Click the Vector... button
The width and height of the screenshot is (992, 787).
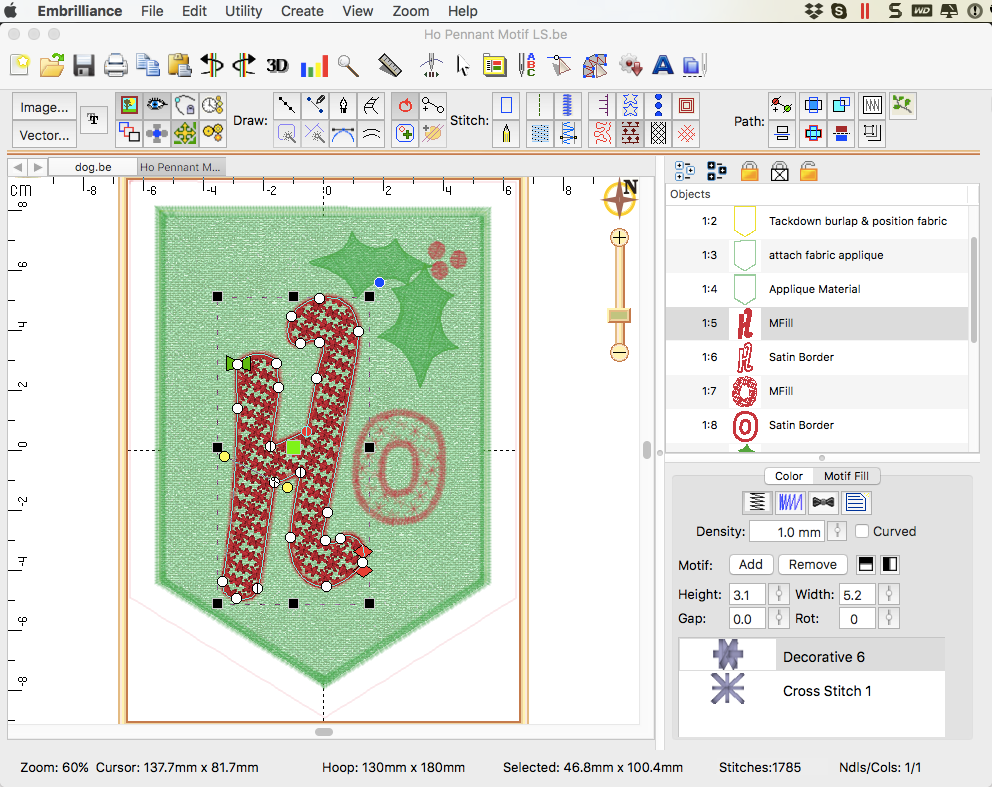click(x=45, y=135)
